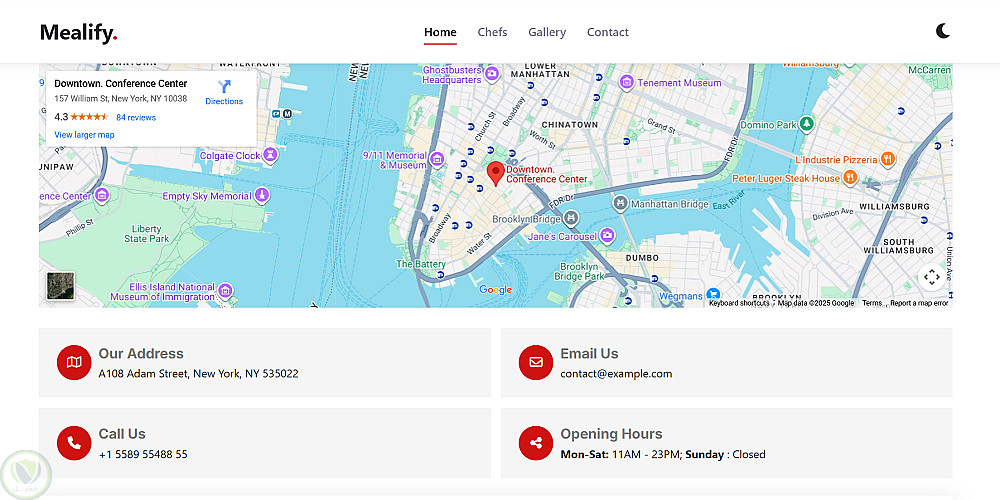Toggle dark mode with the moon icon
The height and width of the screenshot is (500, 1000).
(x=943, y=31)
